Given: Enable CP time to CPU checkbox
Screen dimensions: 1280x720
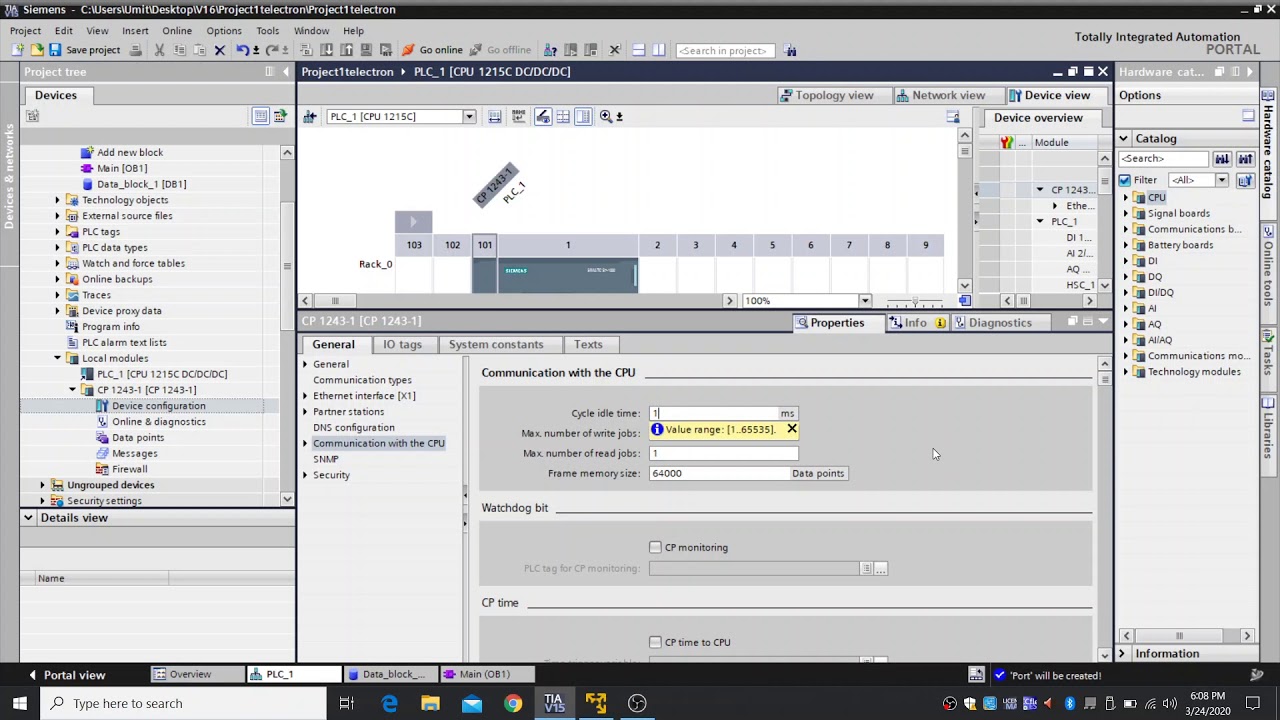Looking at the screenshot, I should pyautogui.click(x=655, y=642).
